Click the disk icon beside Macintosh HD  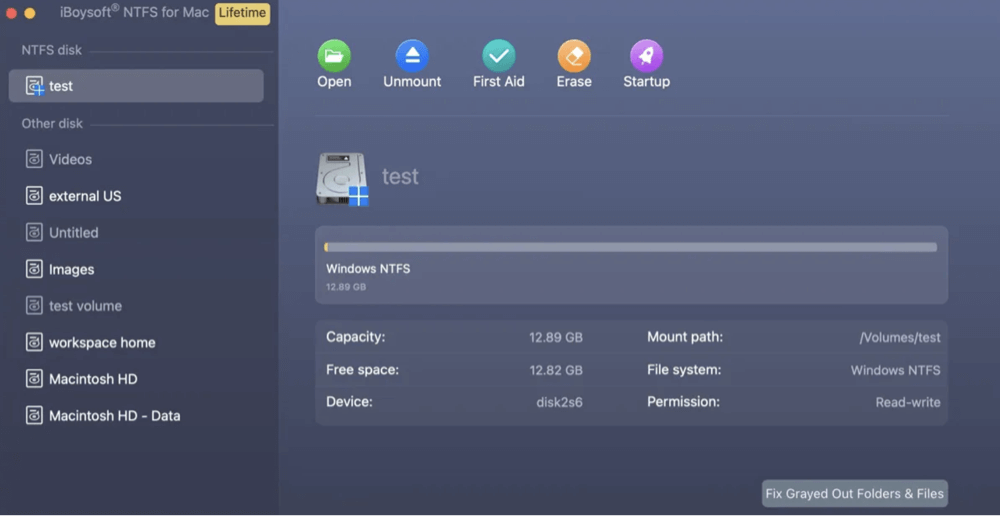[x=34, y=379]
